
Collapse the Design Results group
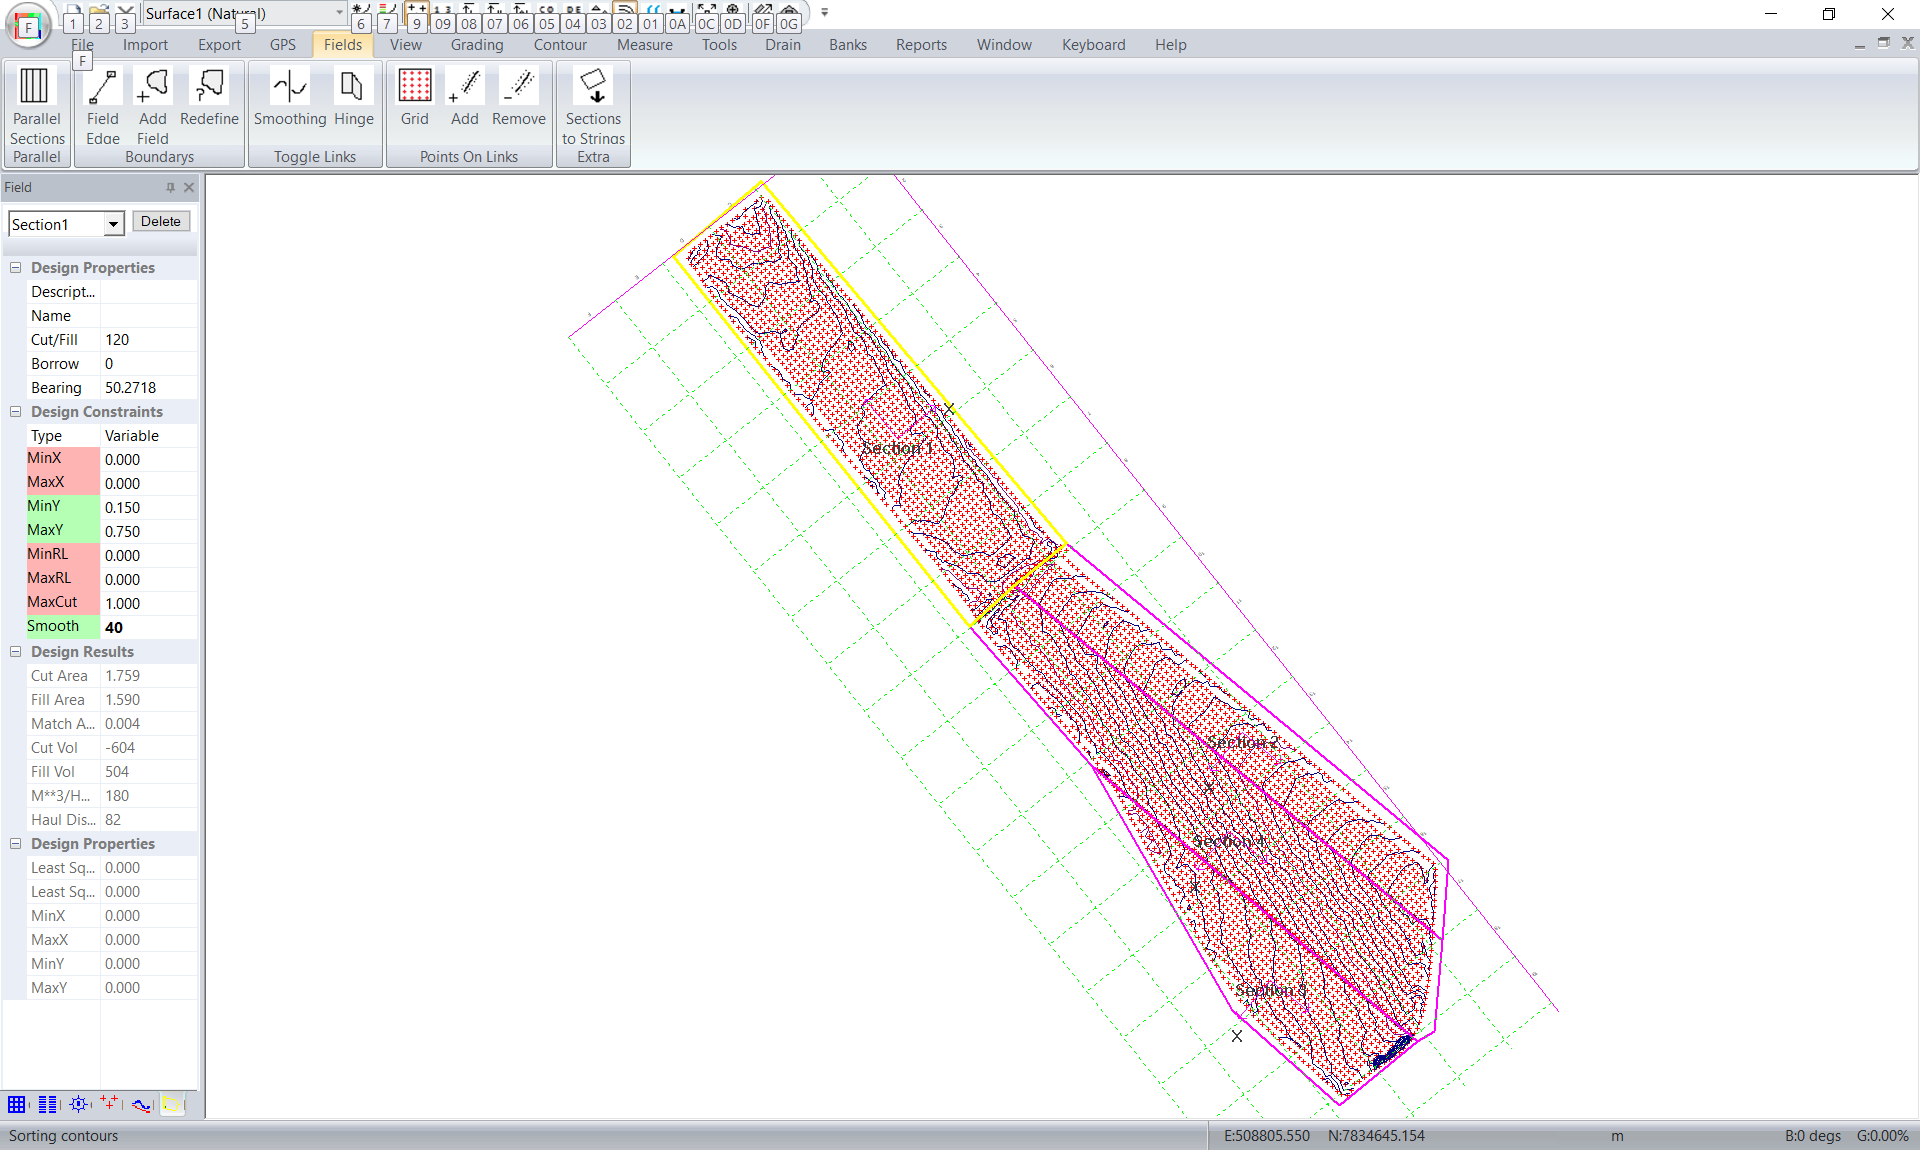coord(16,652)
